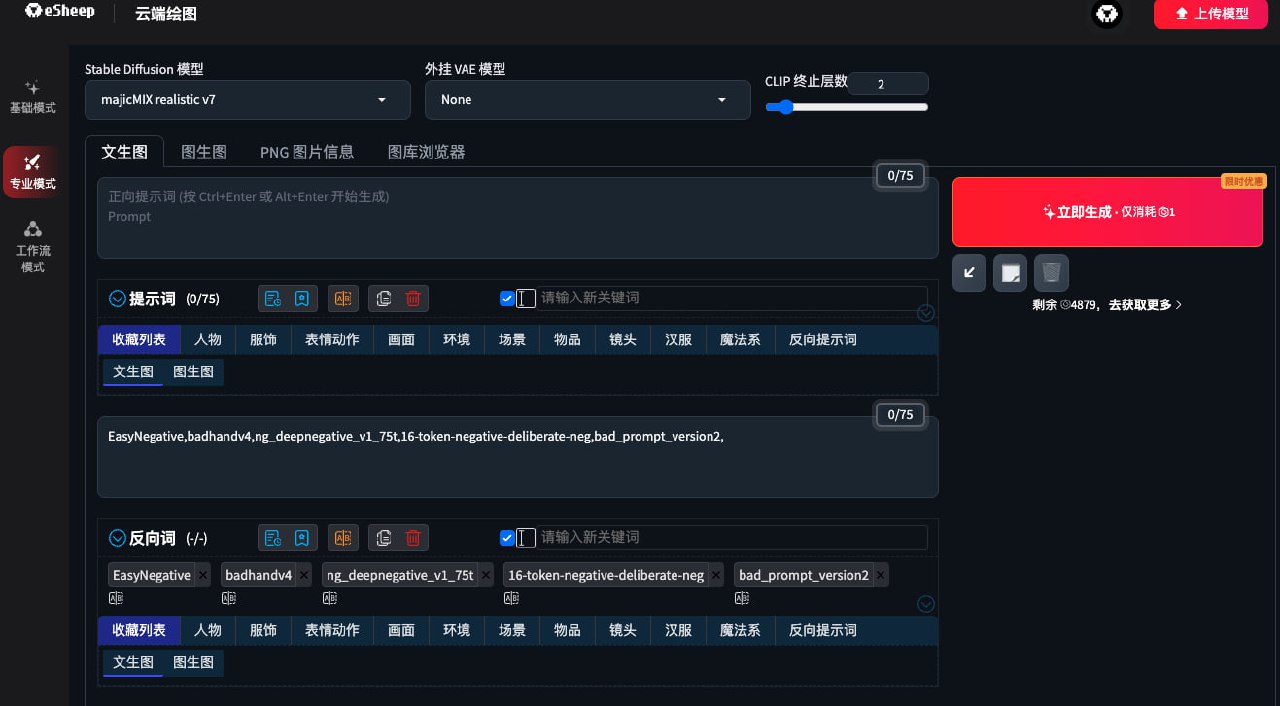Open the 外挂 VAE 模型 dropdown

(587, 100)
